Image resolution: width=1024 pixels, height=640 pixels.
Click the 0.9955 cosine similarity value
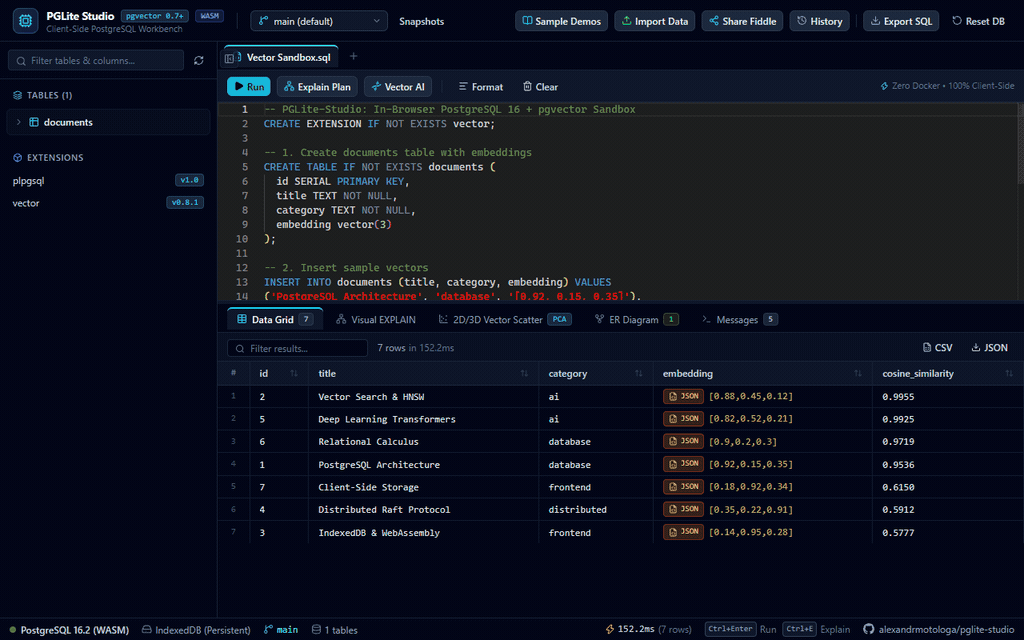[x=898, y=396]
